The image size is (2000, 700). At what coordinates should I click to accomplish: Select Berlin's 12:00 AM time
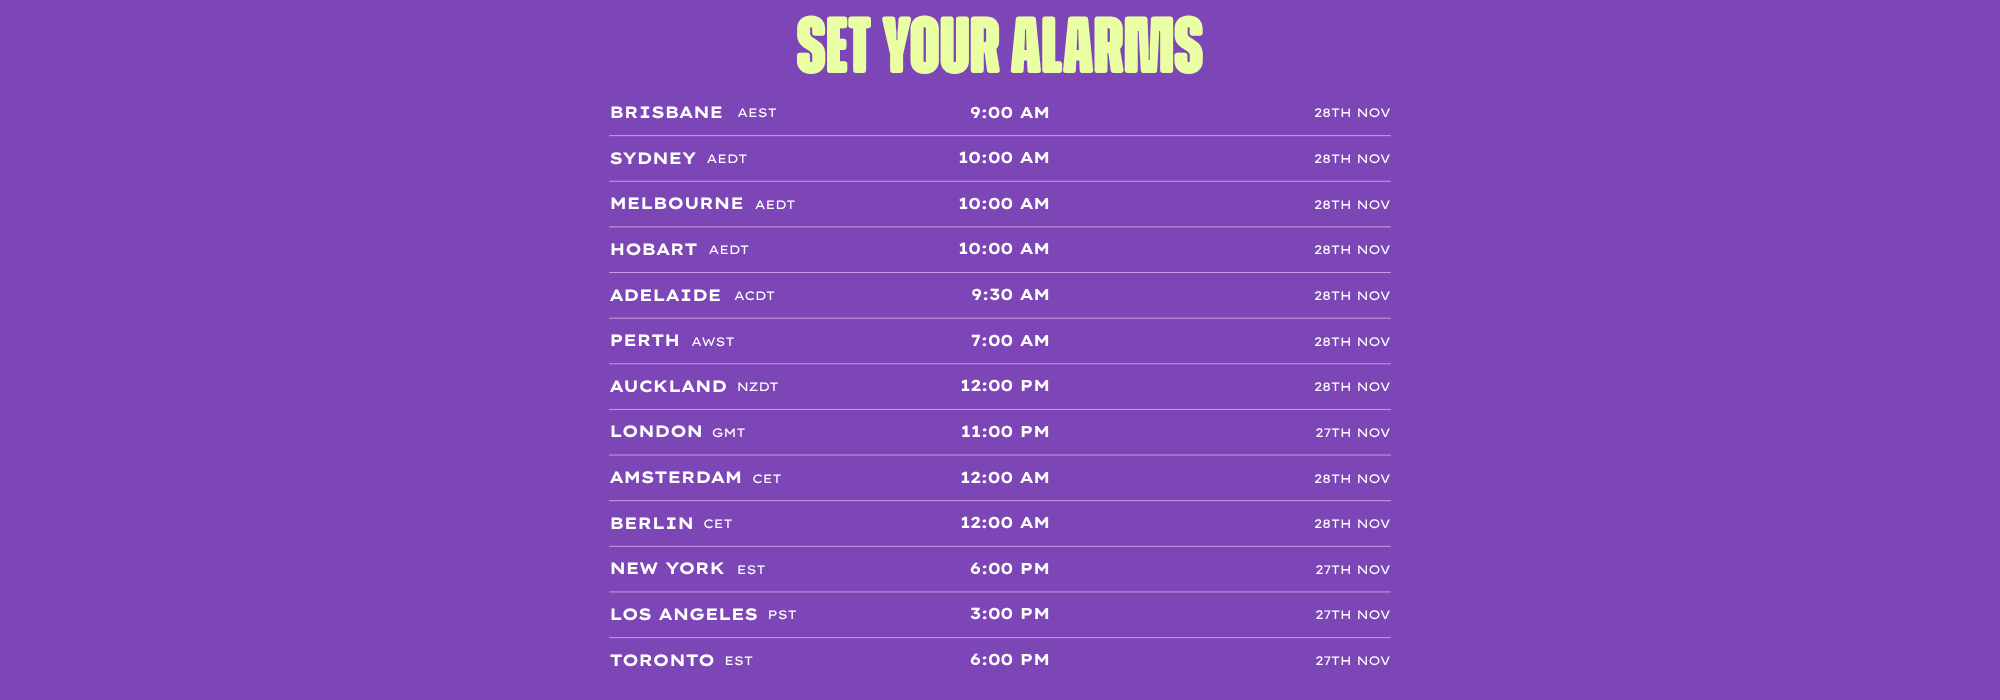click(x=1004, y=523)
